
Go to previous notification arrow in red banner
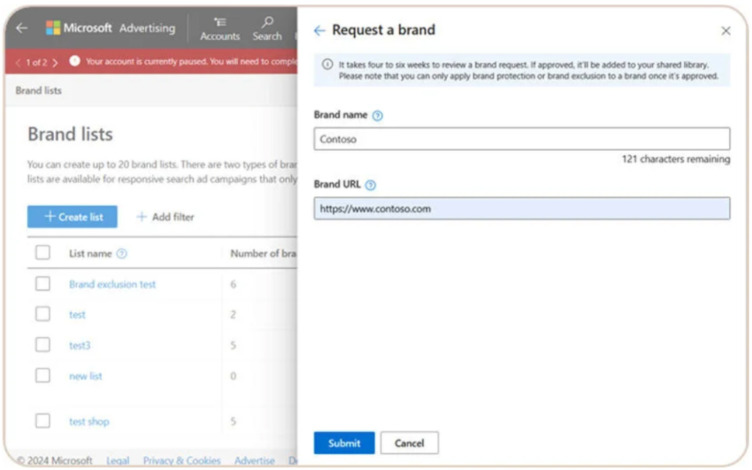click(18, 62)
